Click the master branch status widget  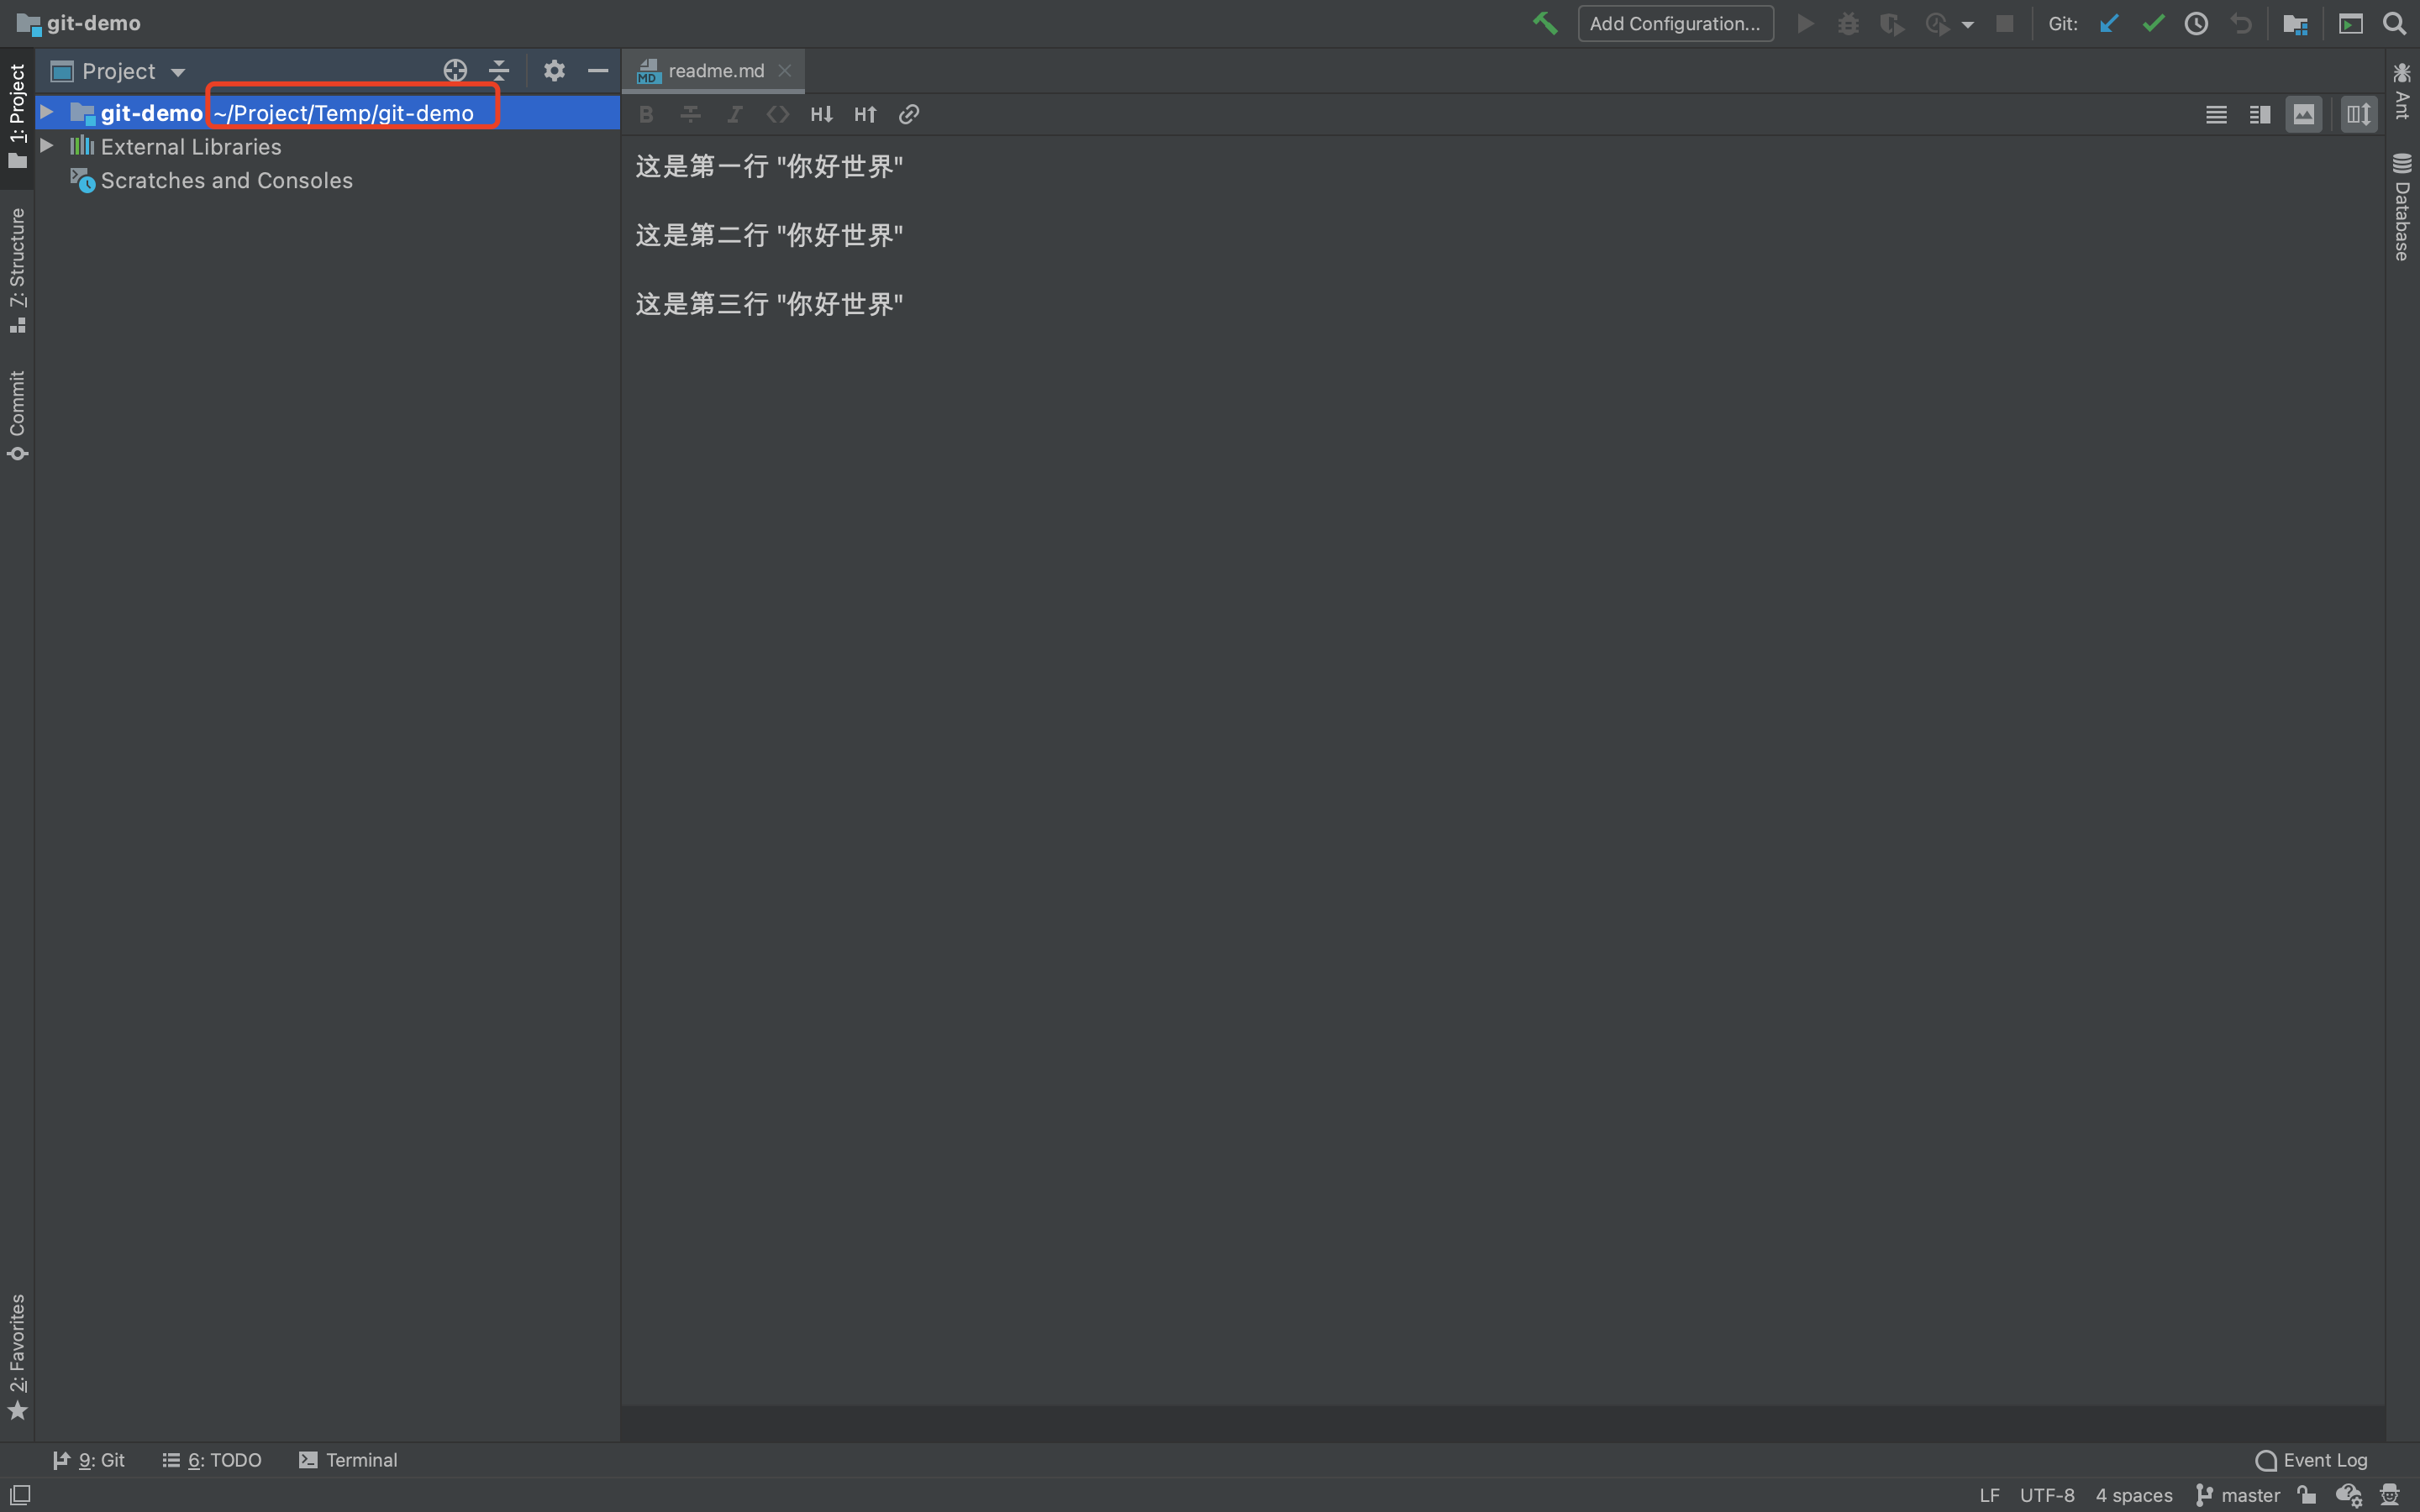[2238, 1495]
